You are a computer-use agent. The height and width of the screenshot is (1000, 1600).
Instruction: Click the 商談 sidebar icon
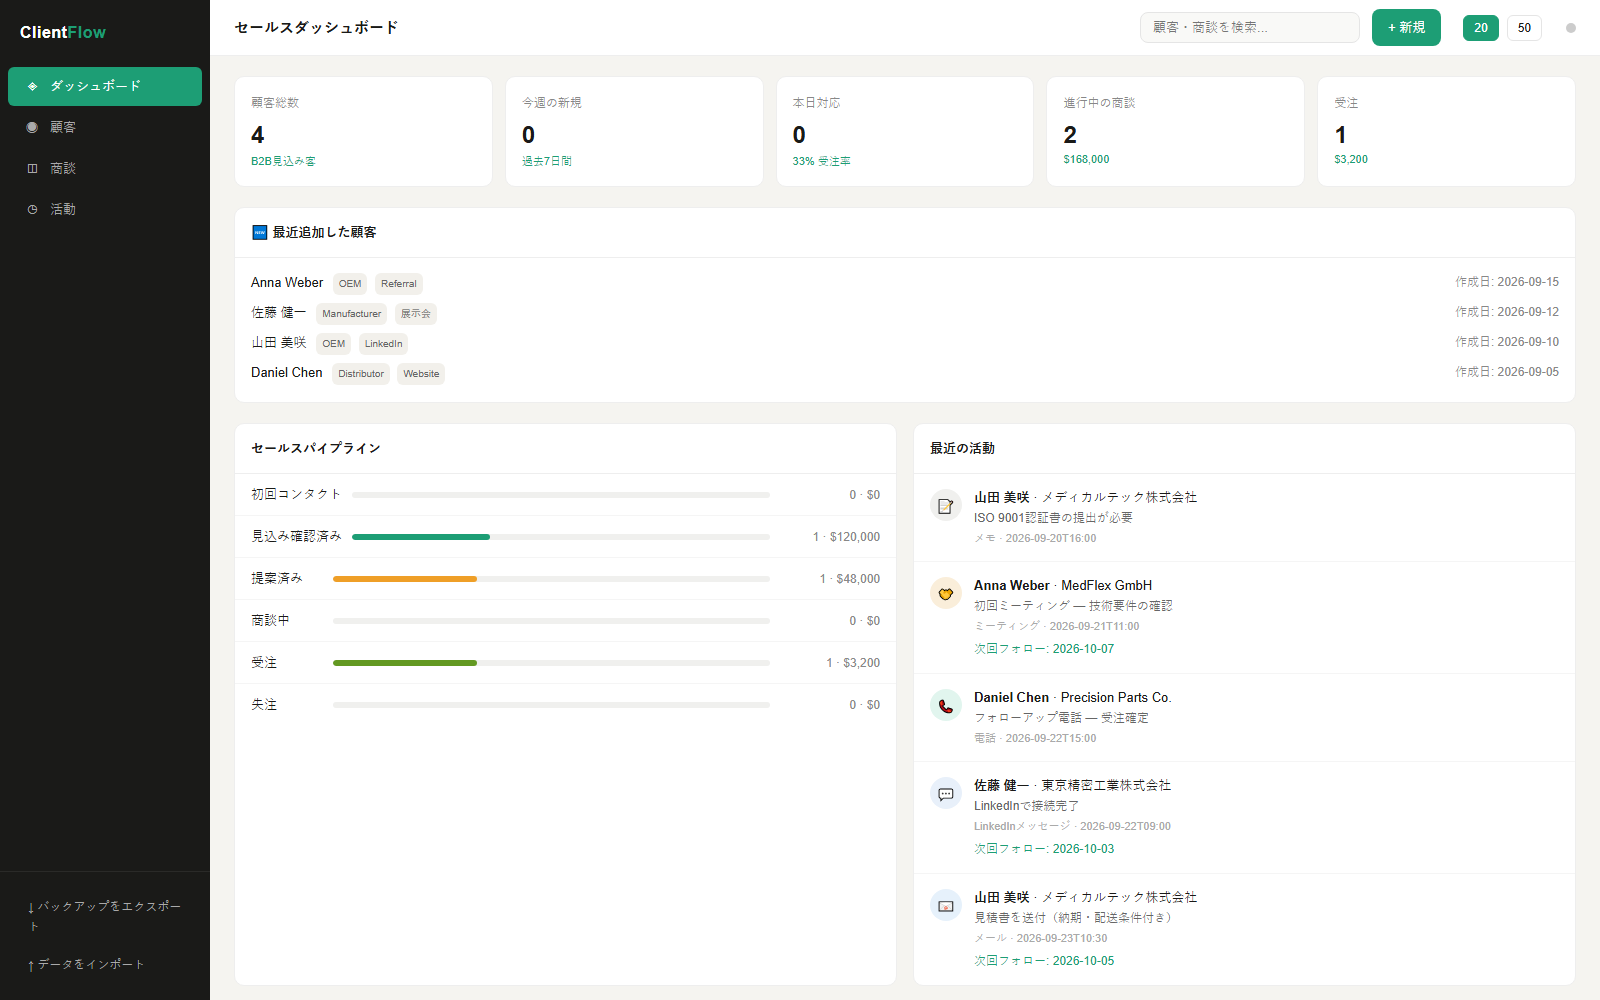(32, 168)
